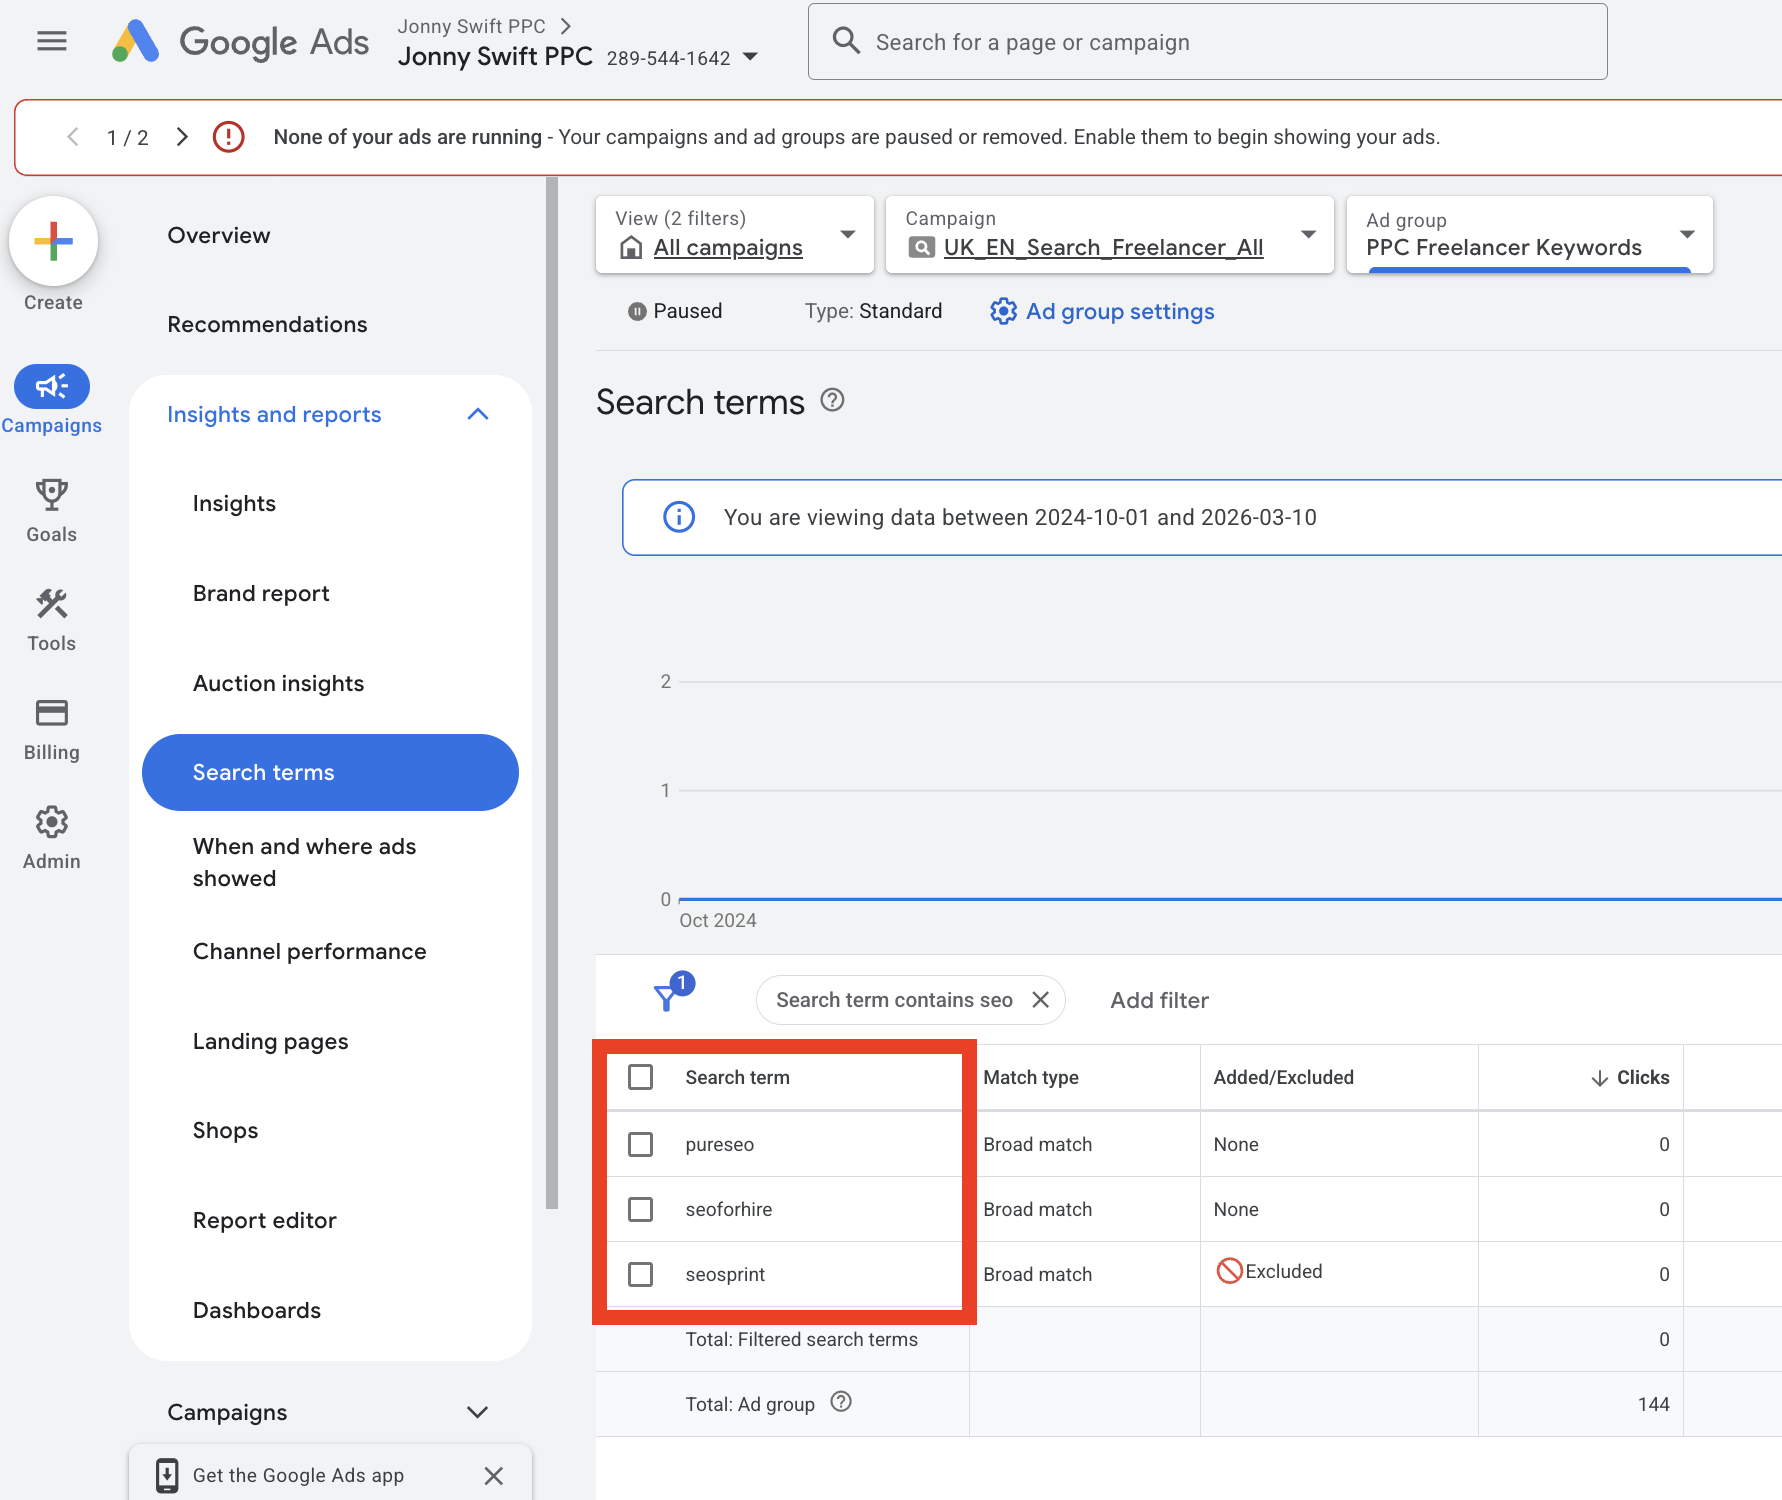
Task: Click the Create plus icon
Action: tap(53, 241)
